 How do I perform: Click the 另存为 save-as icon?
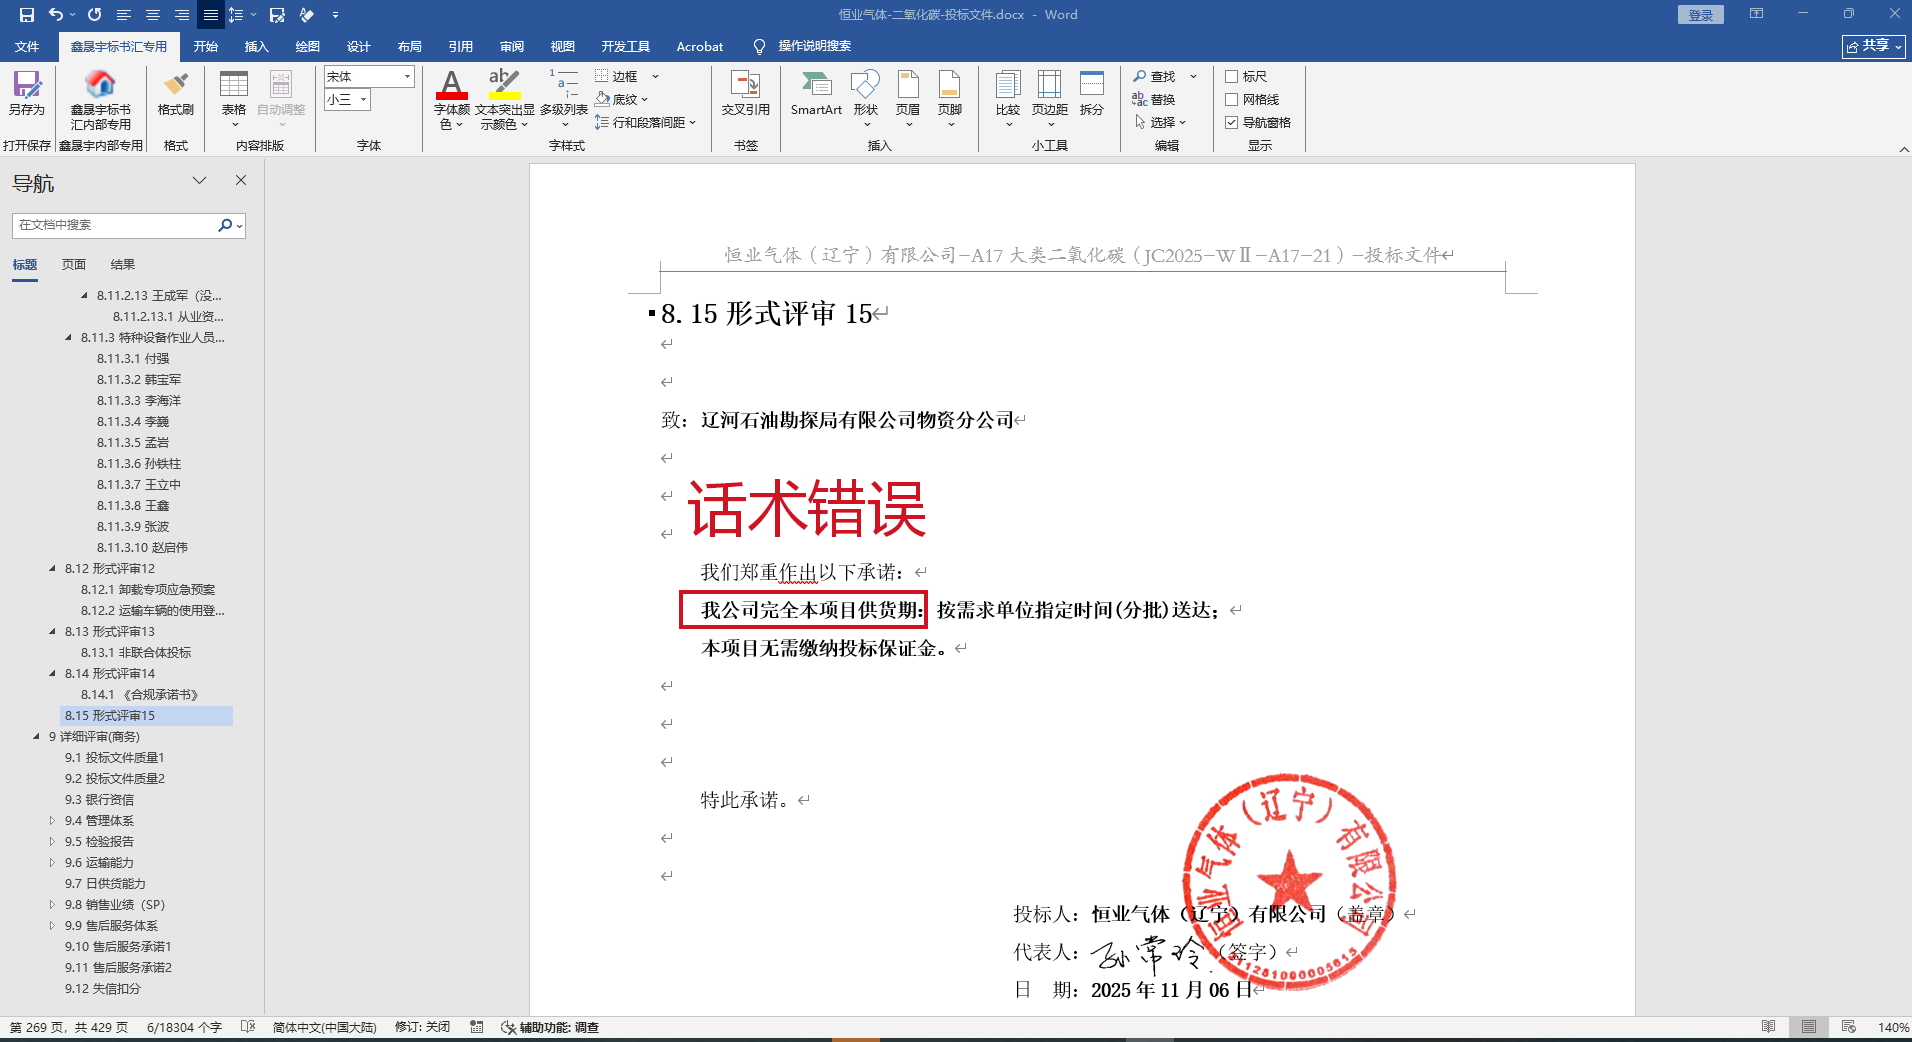(x=27, y=93)
